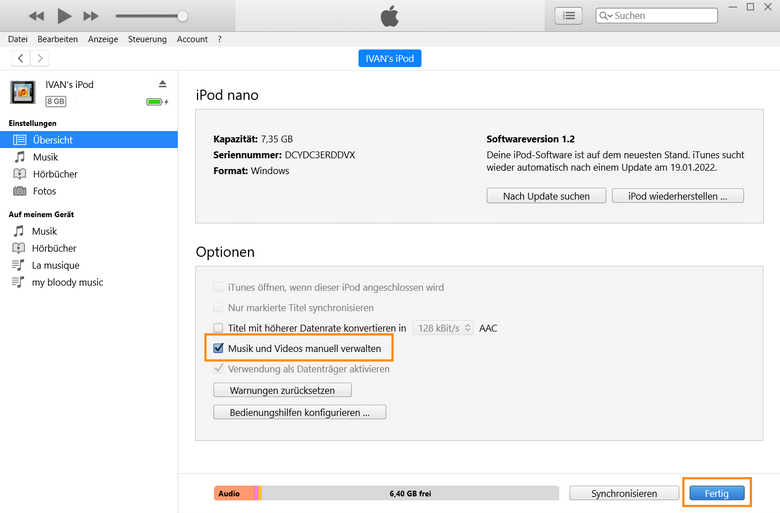Click into the Suchen search field

point(657,16)
